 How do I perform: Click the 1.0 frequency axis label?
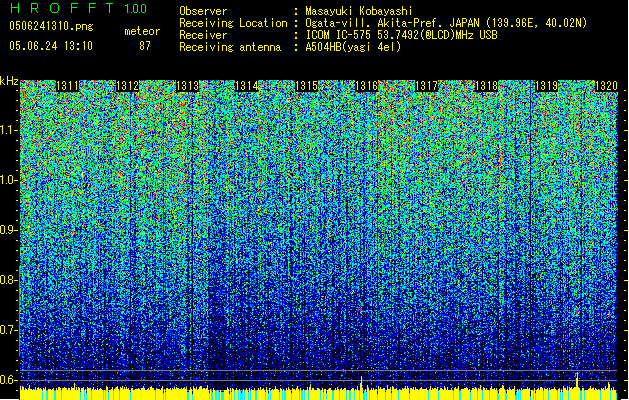coord(8,180)
